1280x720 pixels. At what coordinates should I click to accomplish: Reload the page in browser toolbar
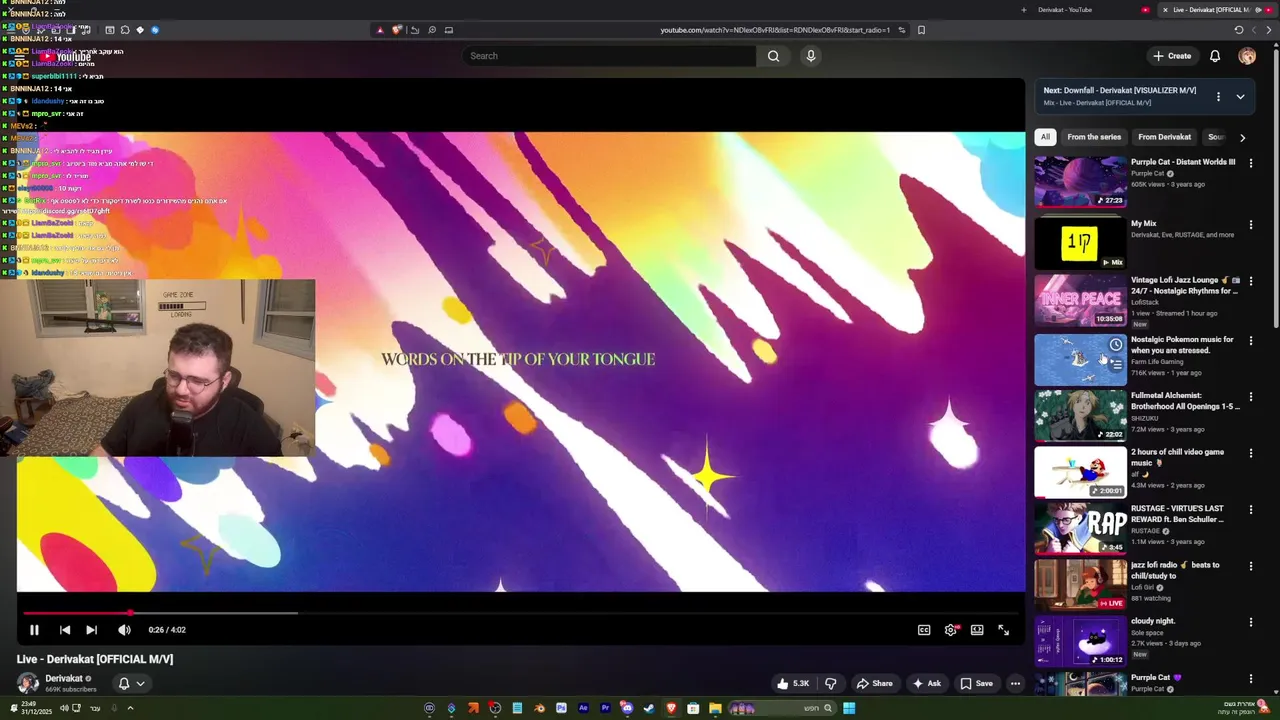(x=1238, y=30)
